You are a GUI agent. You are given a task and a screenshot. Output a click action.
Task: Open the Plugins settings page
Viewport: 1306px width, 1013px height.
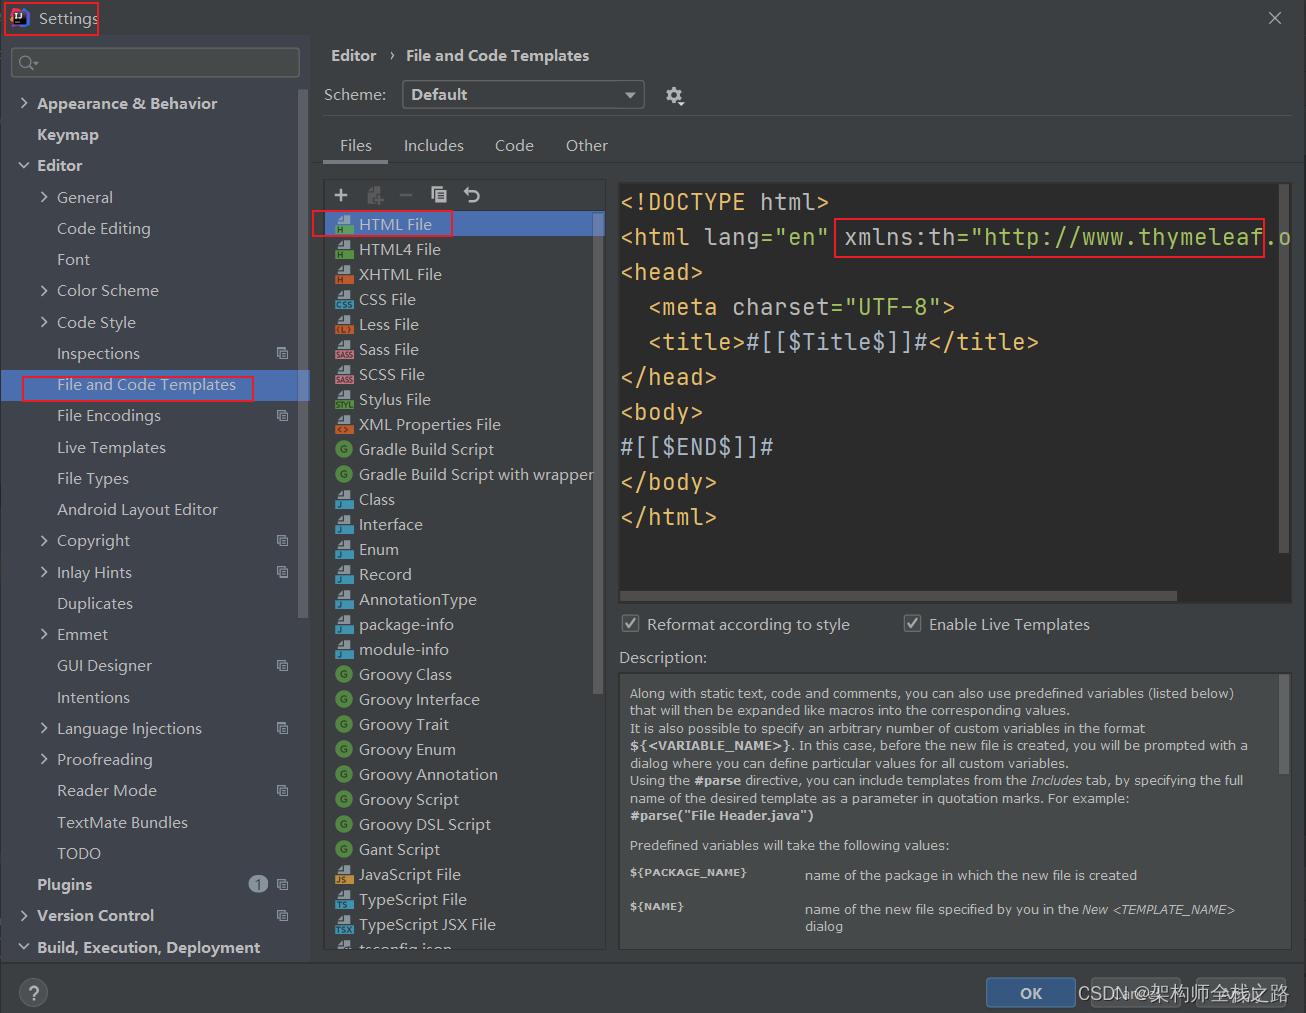coord(64,884)
